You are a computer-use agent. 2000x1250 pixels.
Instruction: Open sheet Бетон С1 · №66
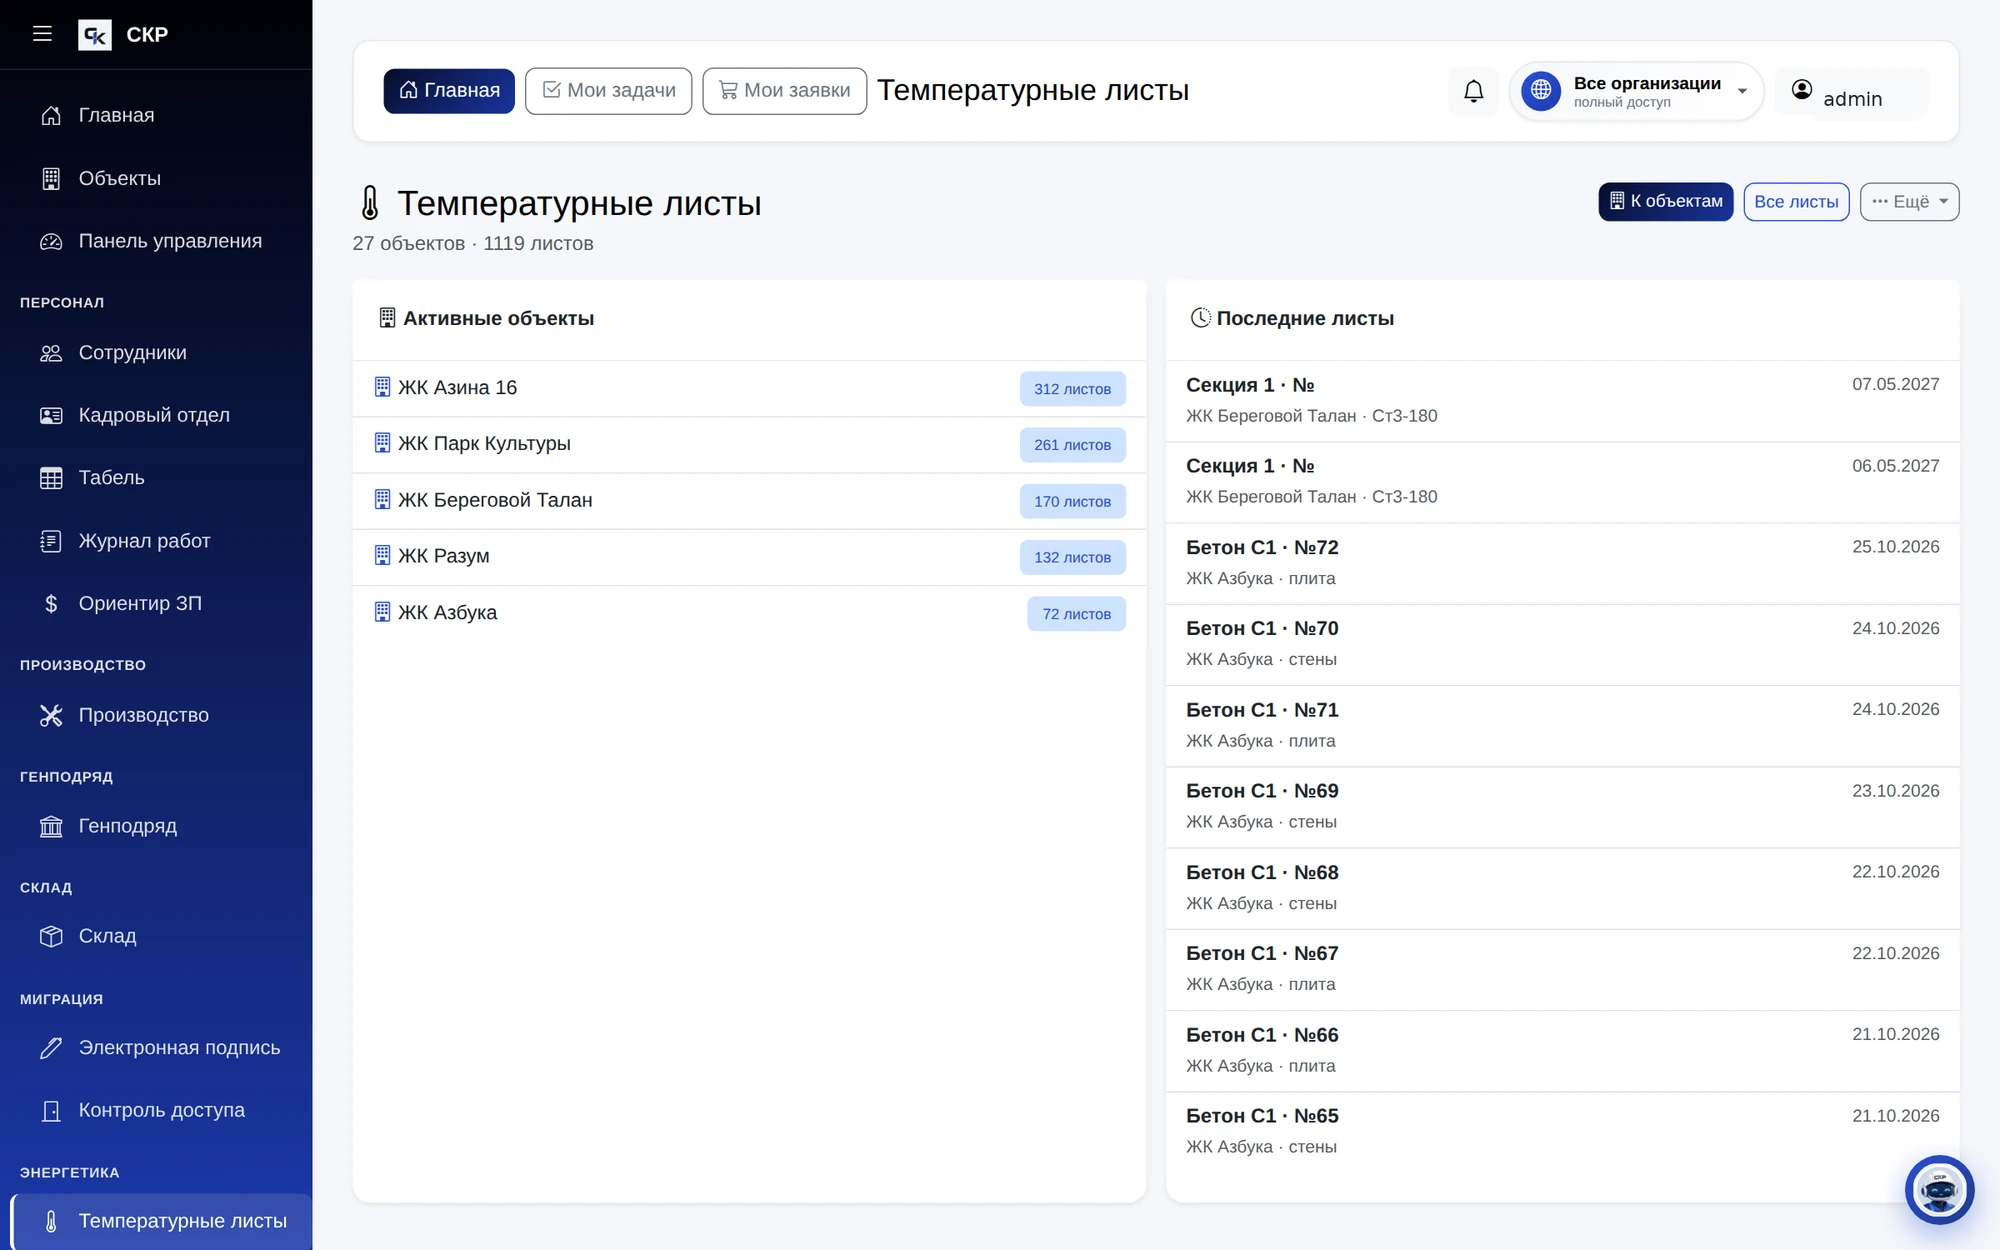tap(1562, 1051)
